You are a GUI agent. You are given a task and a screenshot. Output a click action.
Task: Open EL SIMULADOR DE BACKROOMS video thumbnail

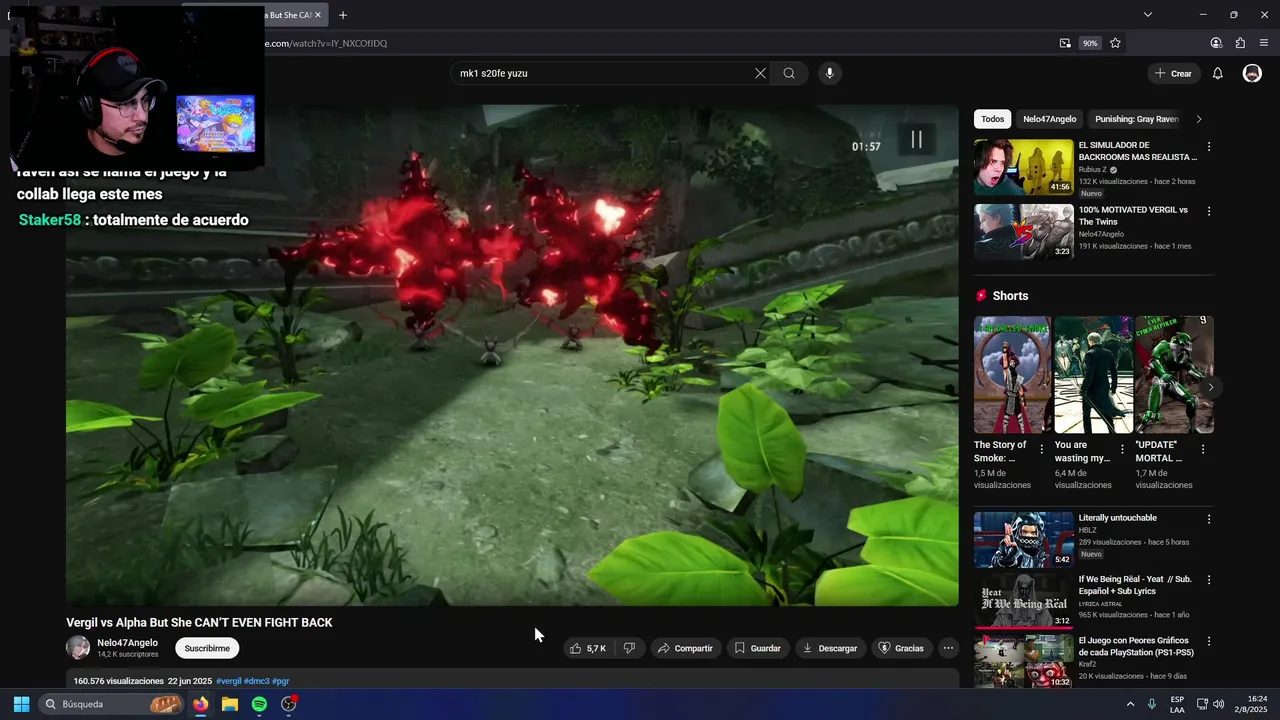(x=1023, y=167)
